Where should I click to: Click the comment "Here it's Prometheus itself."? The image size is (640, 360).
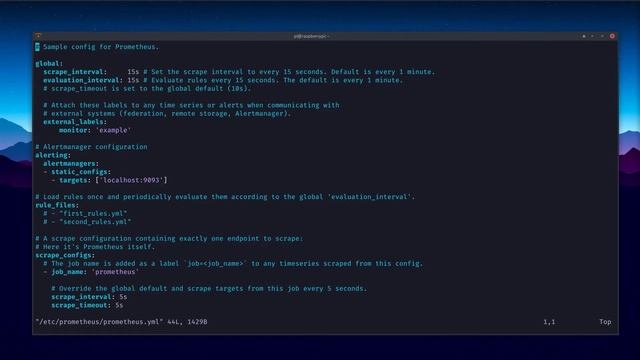point(95,247)
